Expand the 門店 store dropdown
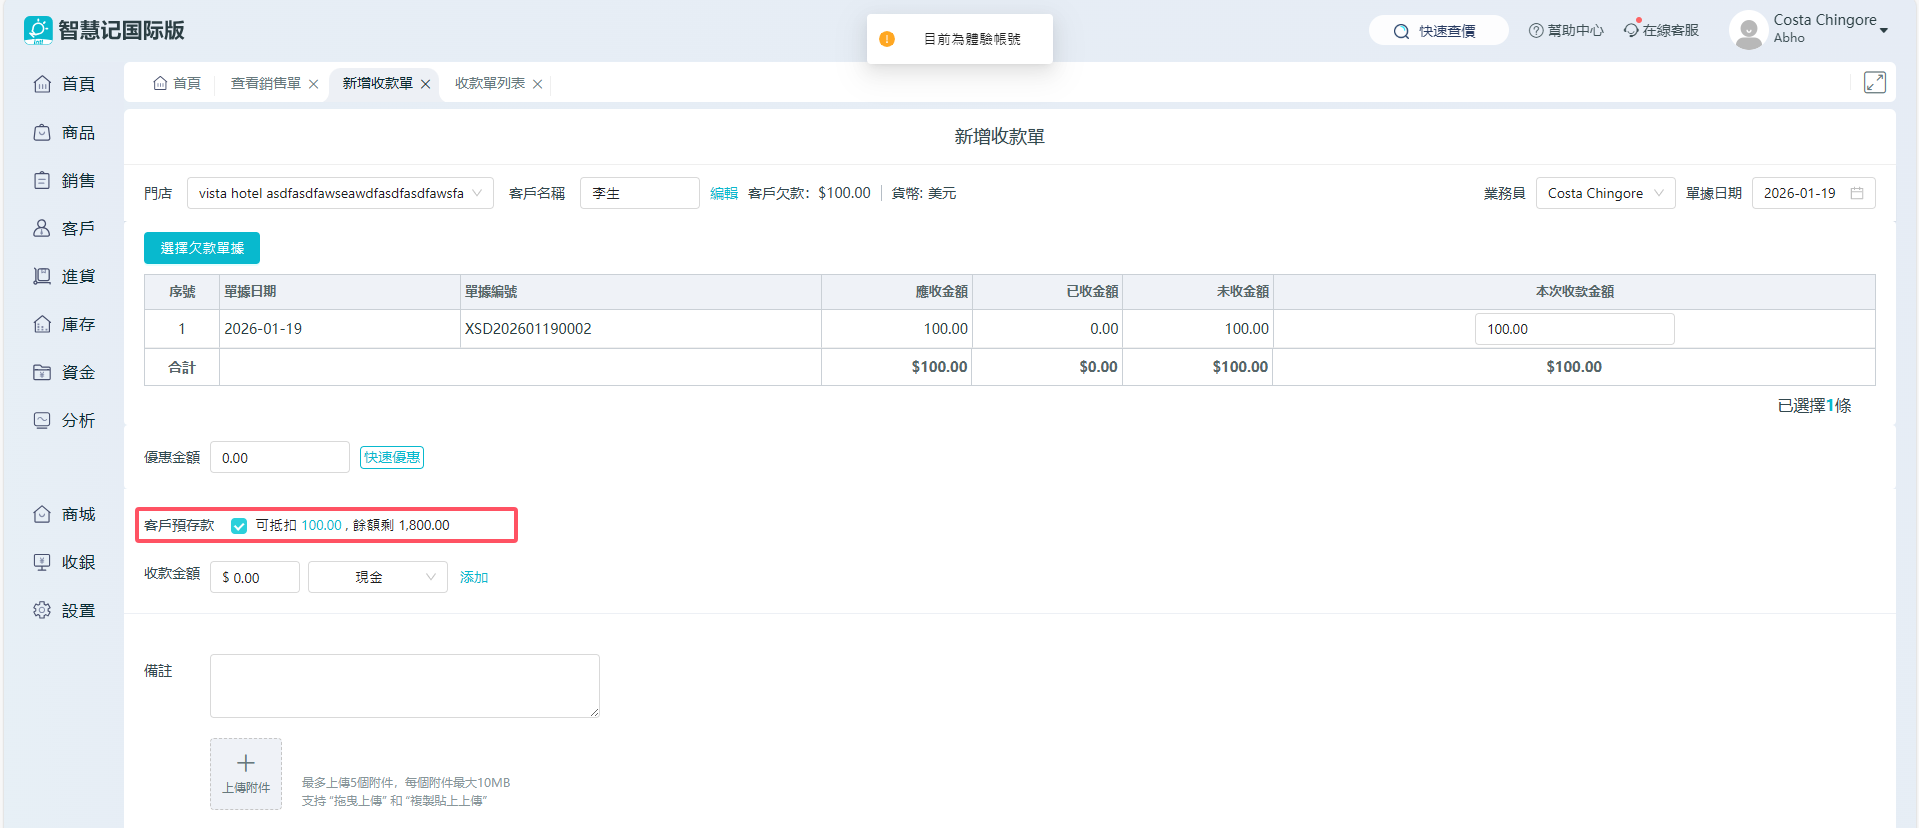This screenshot has width=1919, height=828. click(477, 194)
